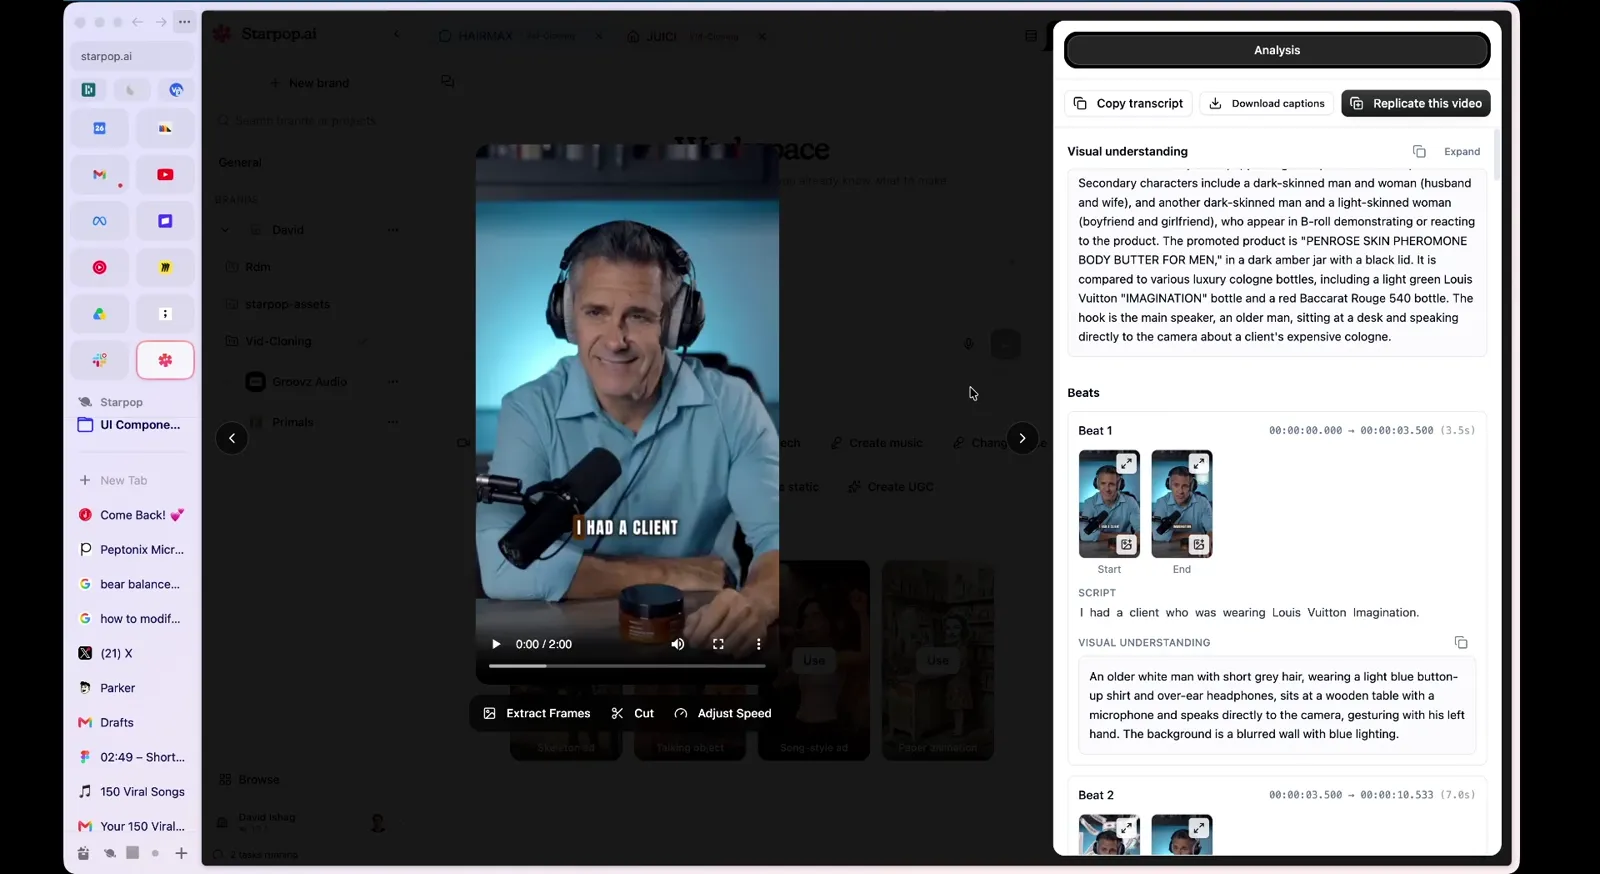Enlarge the Beat 2 start frame
1600x874 pixels.
pyautogui.click(x=1126, y=828)
